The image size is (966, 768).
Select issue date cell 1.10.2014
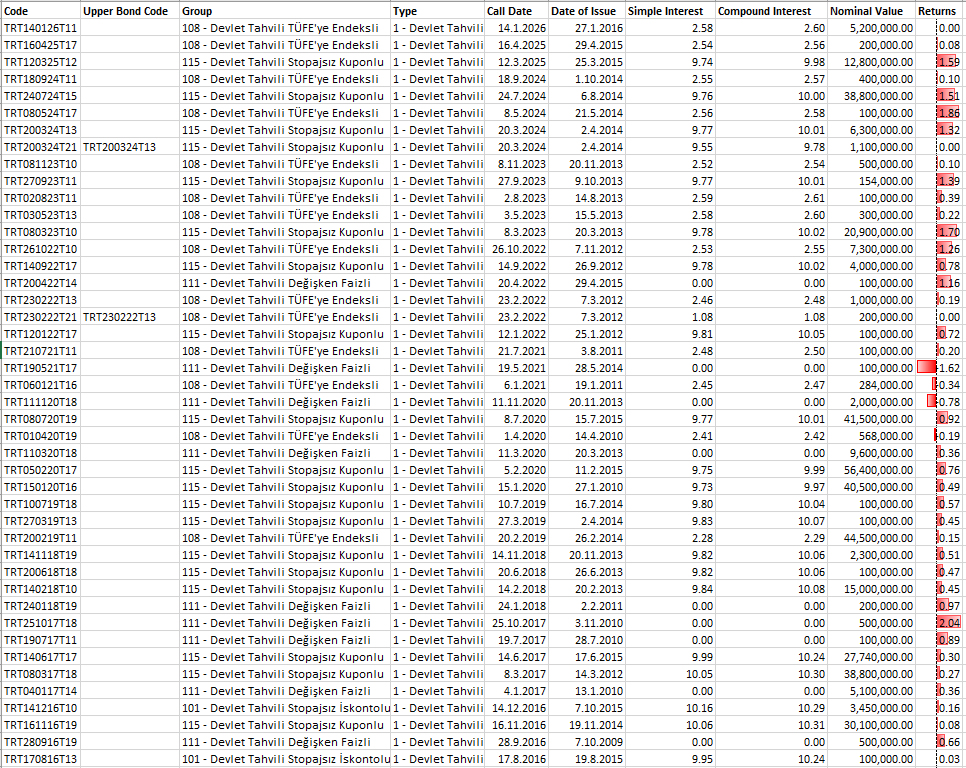click(586, 79)
